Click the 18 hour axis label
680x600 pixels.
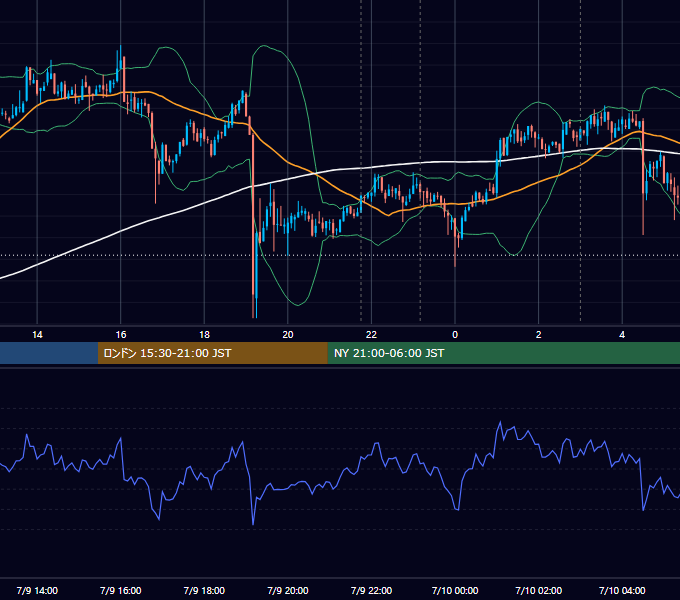click(x=204, y=335)
